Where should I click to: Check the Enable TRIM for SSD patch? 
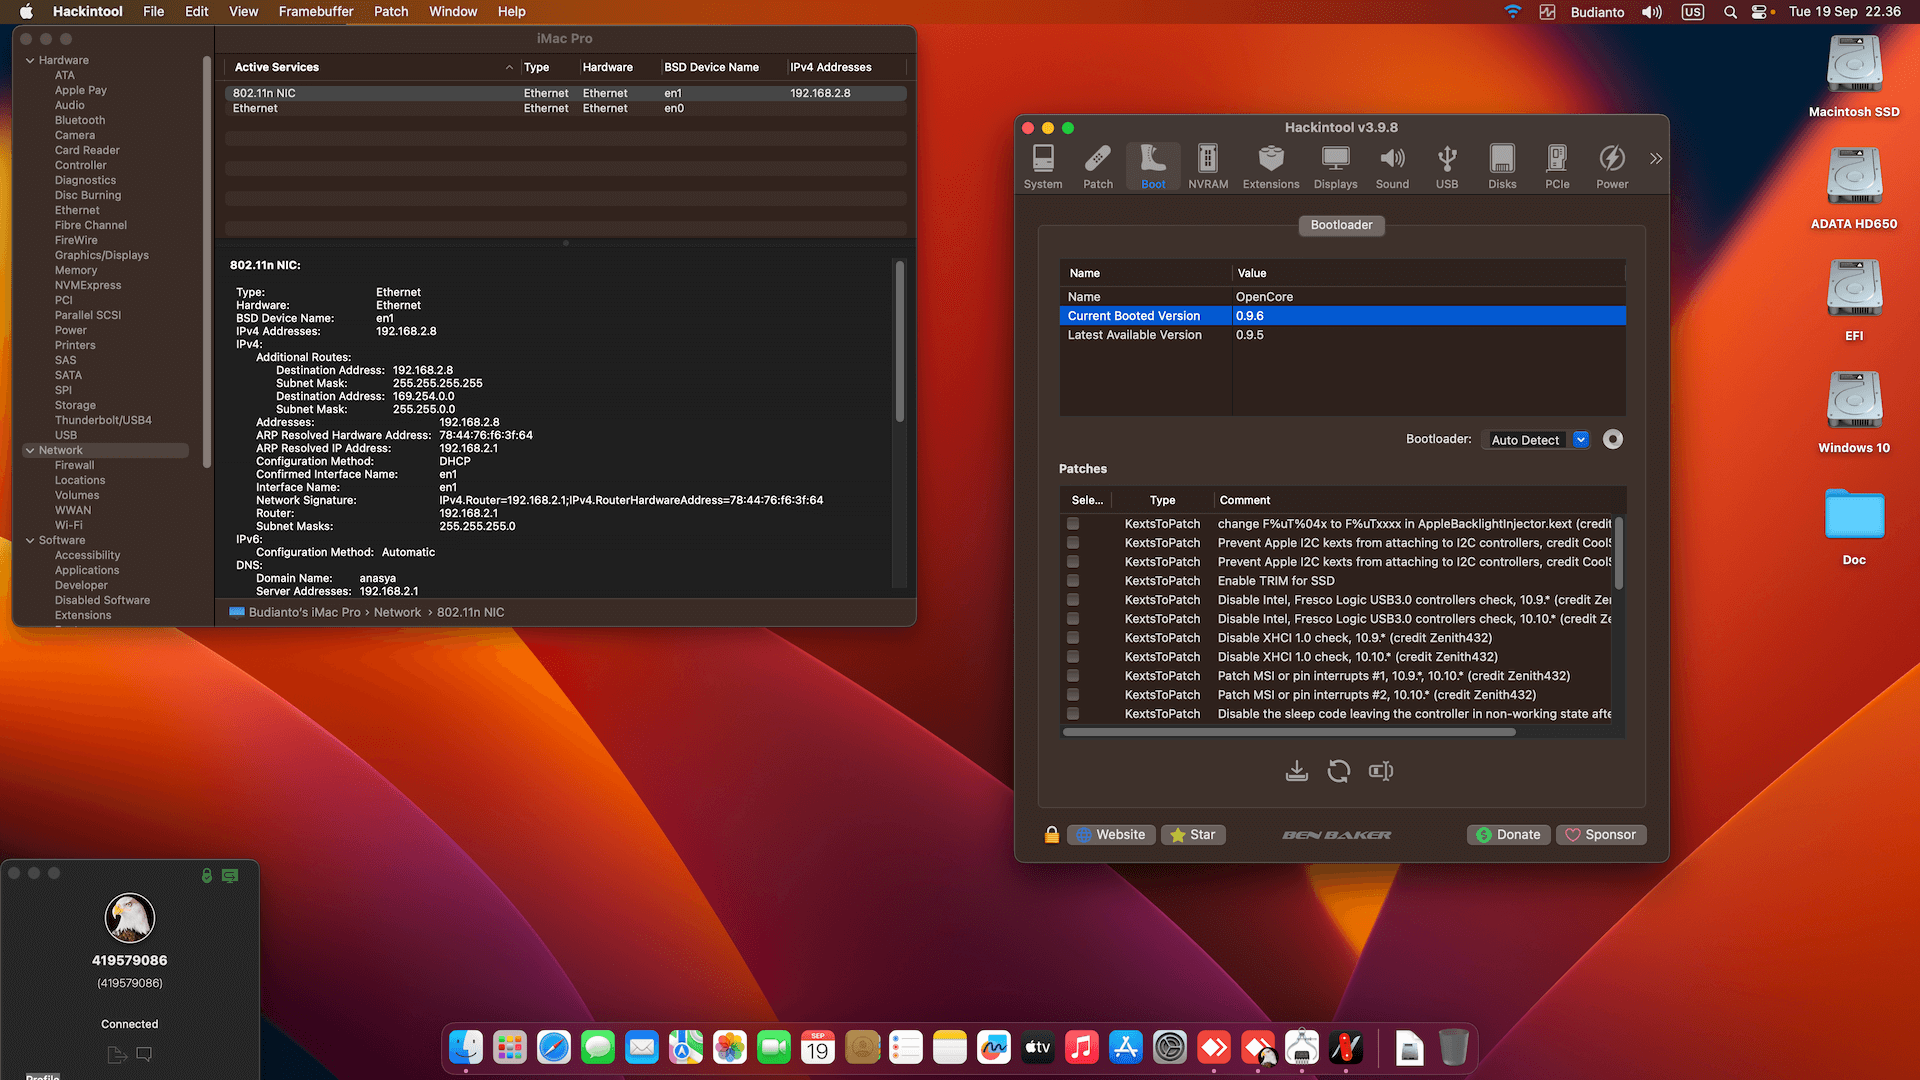point(1072,581)
